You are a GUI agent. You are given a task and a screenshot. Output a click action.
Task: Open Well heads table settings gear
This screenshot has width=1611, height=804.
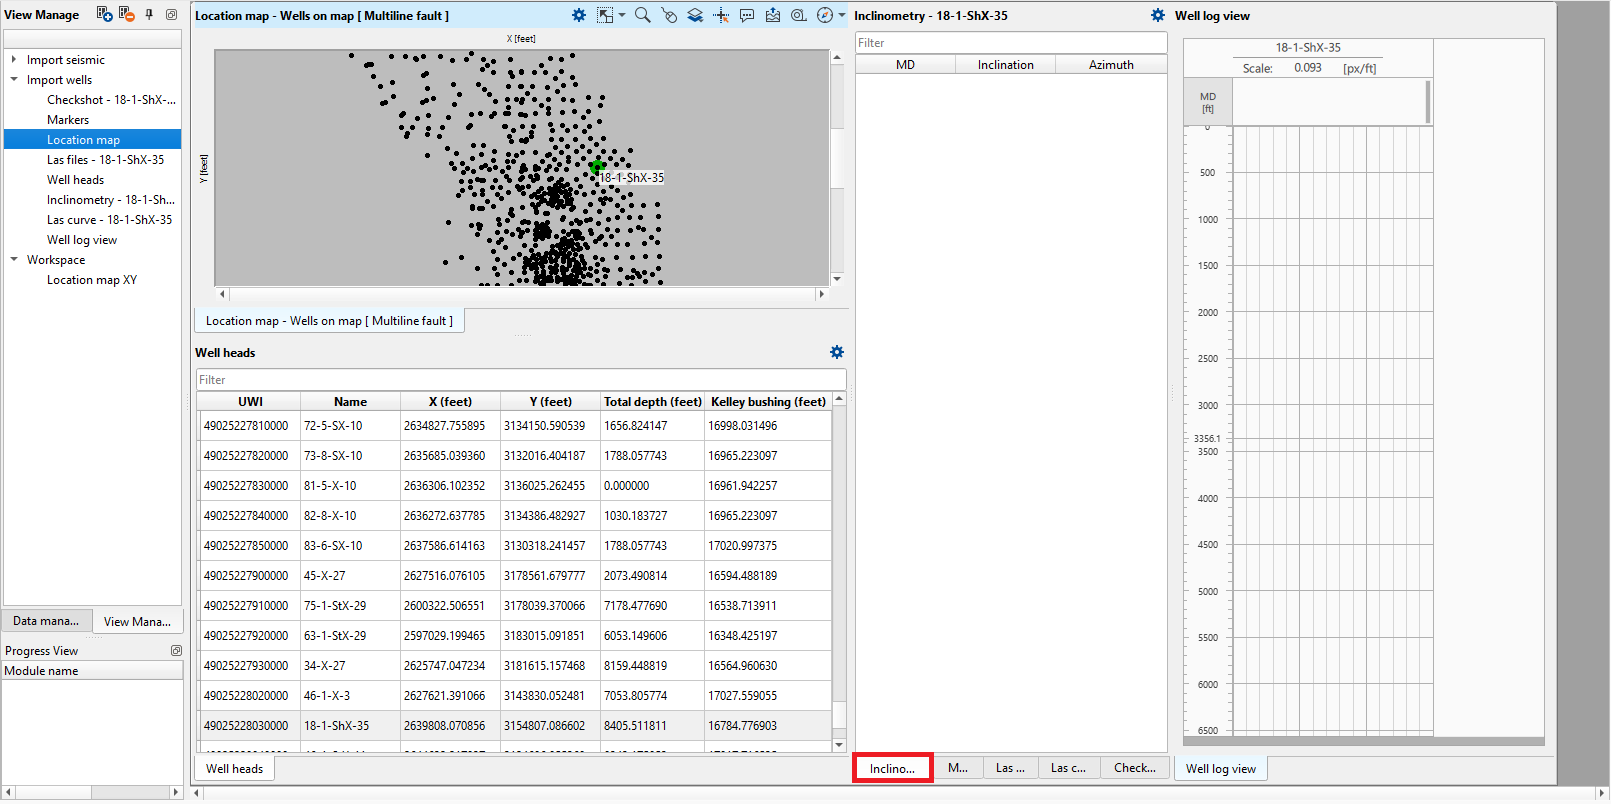pyautogui.click(x=837, y=352)
